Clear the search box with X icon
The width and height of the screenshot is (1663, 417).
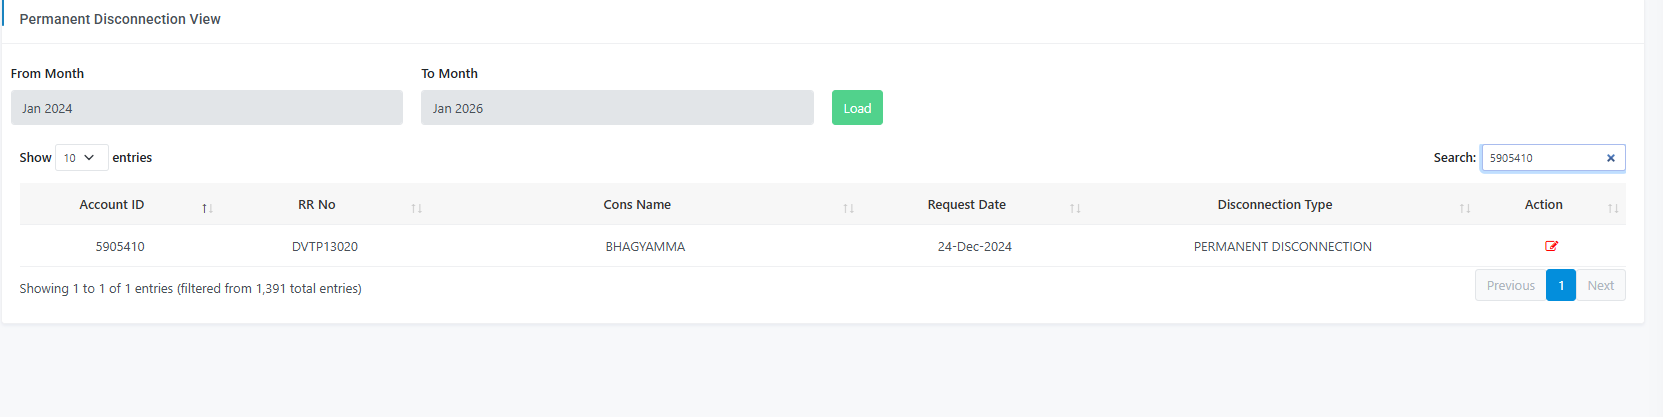1610,158
